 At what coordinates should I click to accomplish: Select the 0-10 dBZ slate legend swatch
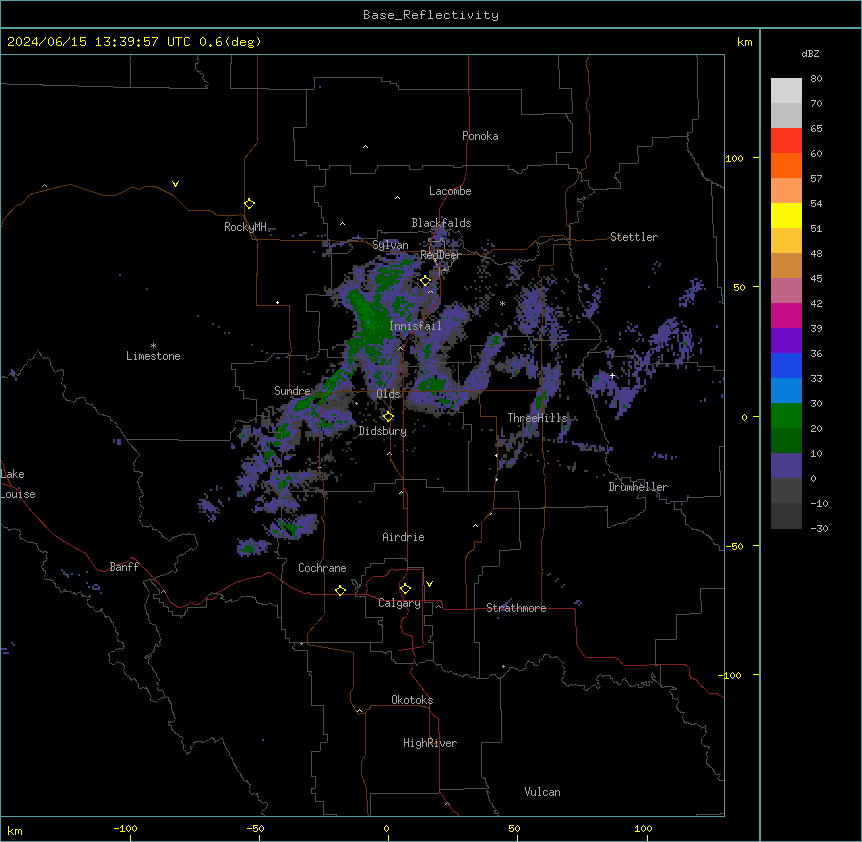pos(786,466)
